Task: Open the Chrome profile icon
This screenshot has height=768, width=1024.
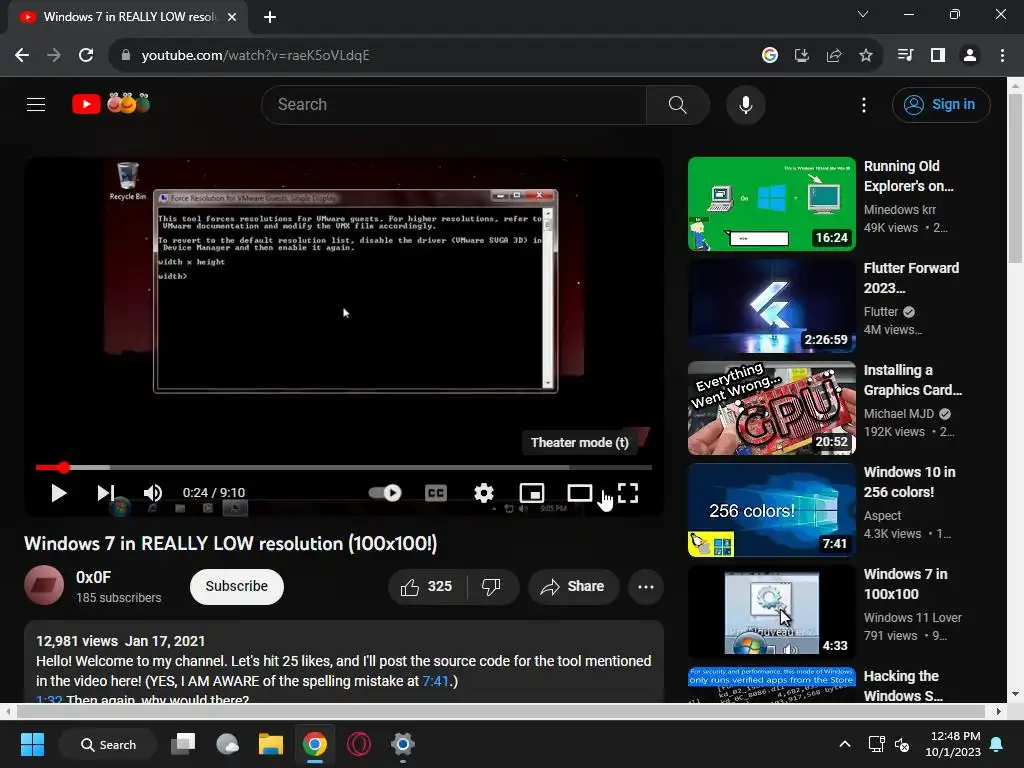Action: 970,56
